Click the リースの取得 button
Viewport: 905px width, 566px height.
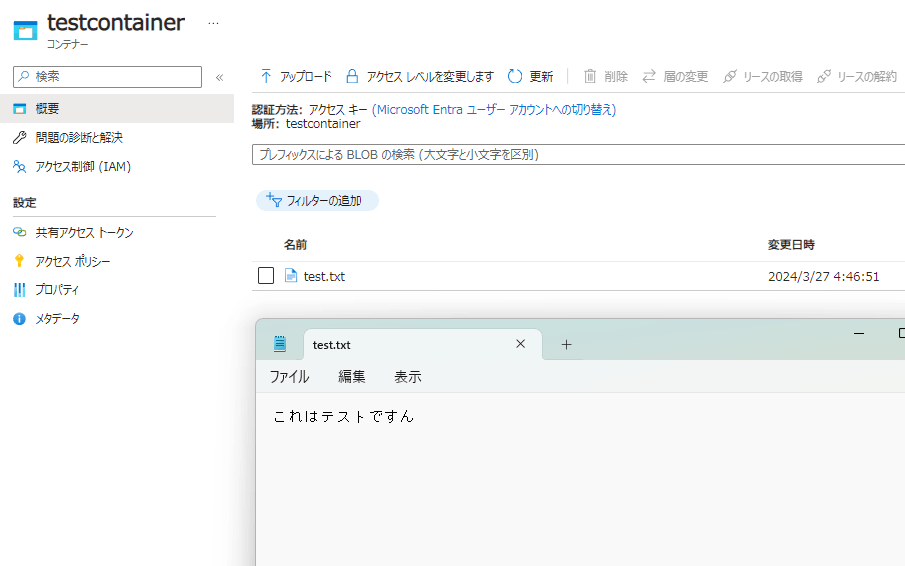pyautogui.click(x=762, y=76)
